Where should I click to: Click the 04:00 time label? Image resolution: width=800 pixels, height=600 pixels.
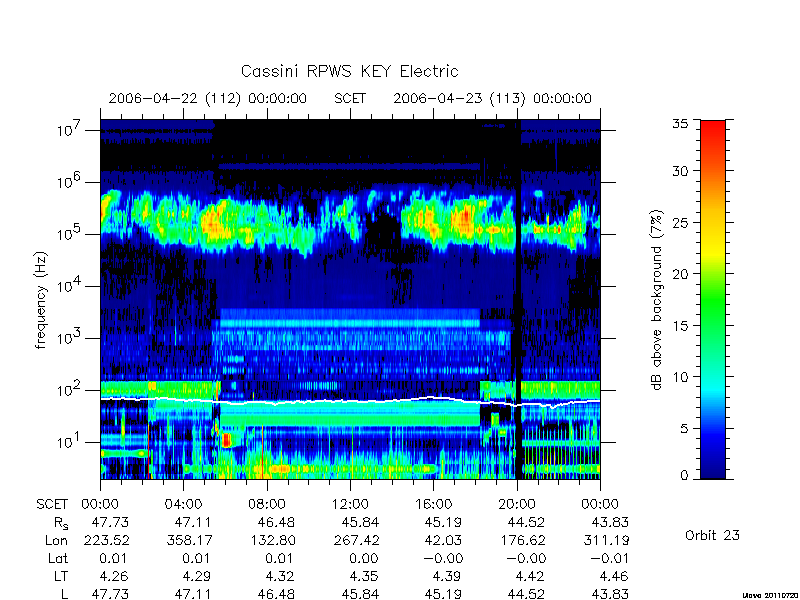[x=183, y=505]
